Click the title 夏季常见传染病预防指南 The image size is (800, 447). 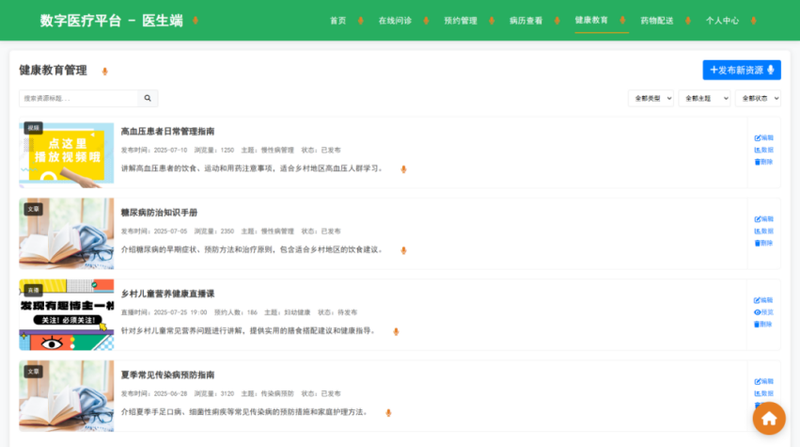(x=167, y=375)
